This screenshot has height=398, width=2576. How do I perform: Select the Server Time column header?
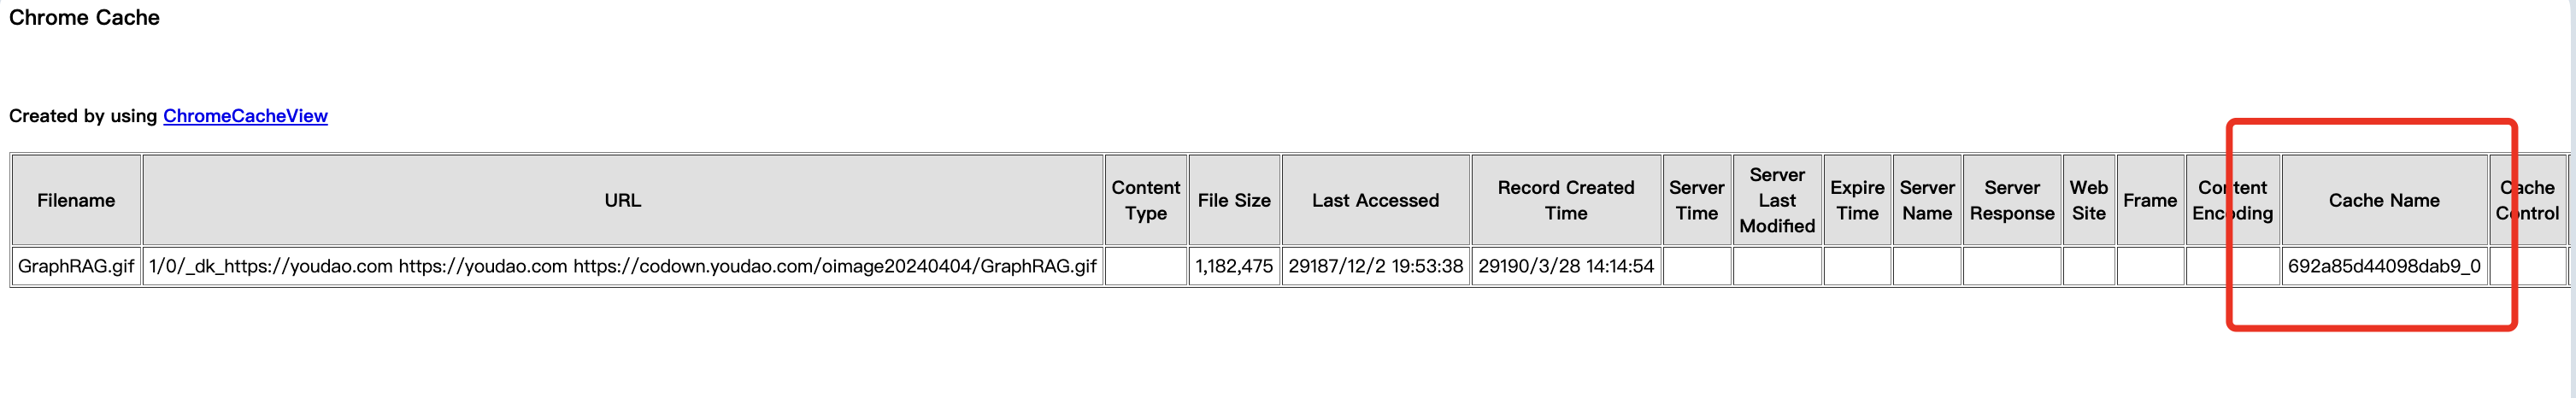pos(1697,200)
